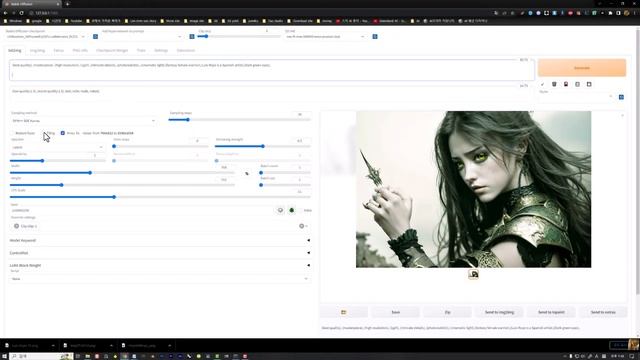Screen dimensions: 640x360
Task: Click the Save button below the image
Action: click(x=396, y=312)
